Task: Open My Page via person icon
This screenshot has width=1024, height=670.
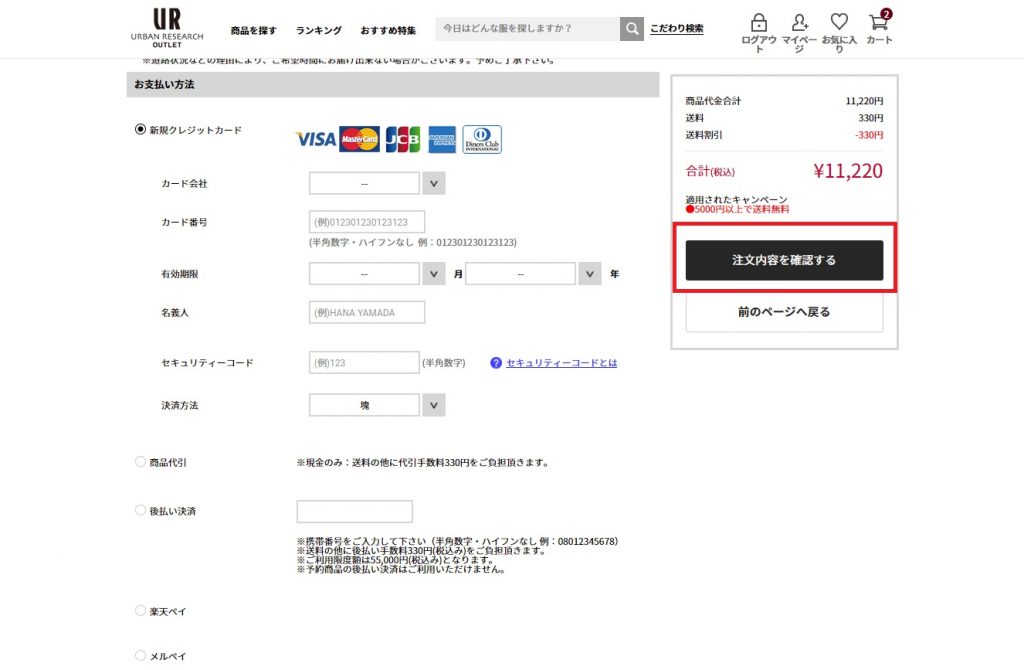Action: click(799, 23)
